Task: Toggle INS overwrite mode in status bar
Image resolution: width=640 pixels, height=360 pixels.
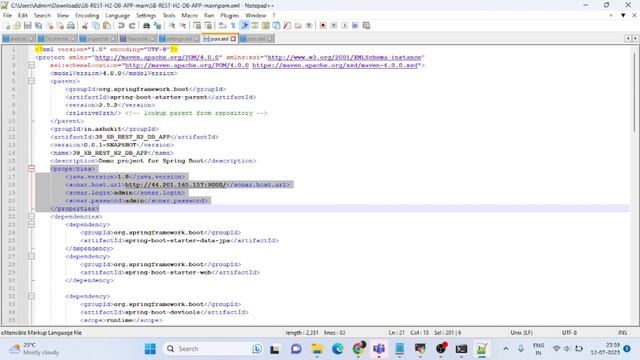Action: (x=622, y=333)
